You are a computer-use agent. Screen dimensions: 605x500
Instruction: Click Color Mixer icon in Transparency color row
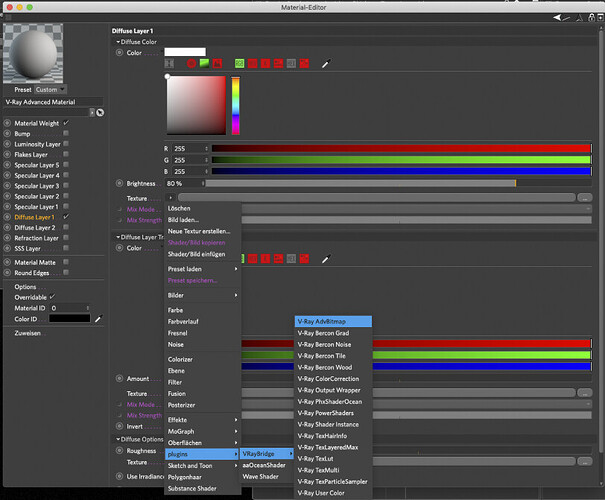[x=278, y=258]
